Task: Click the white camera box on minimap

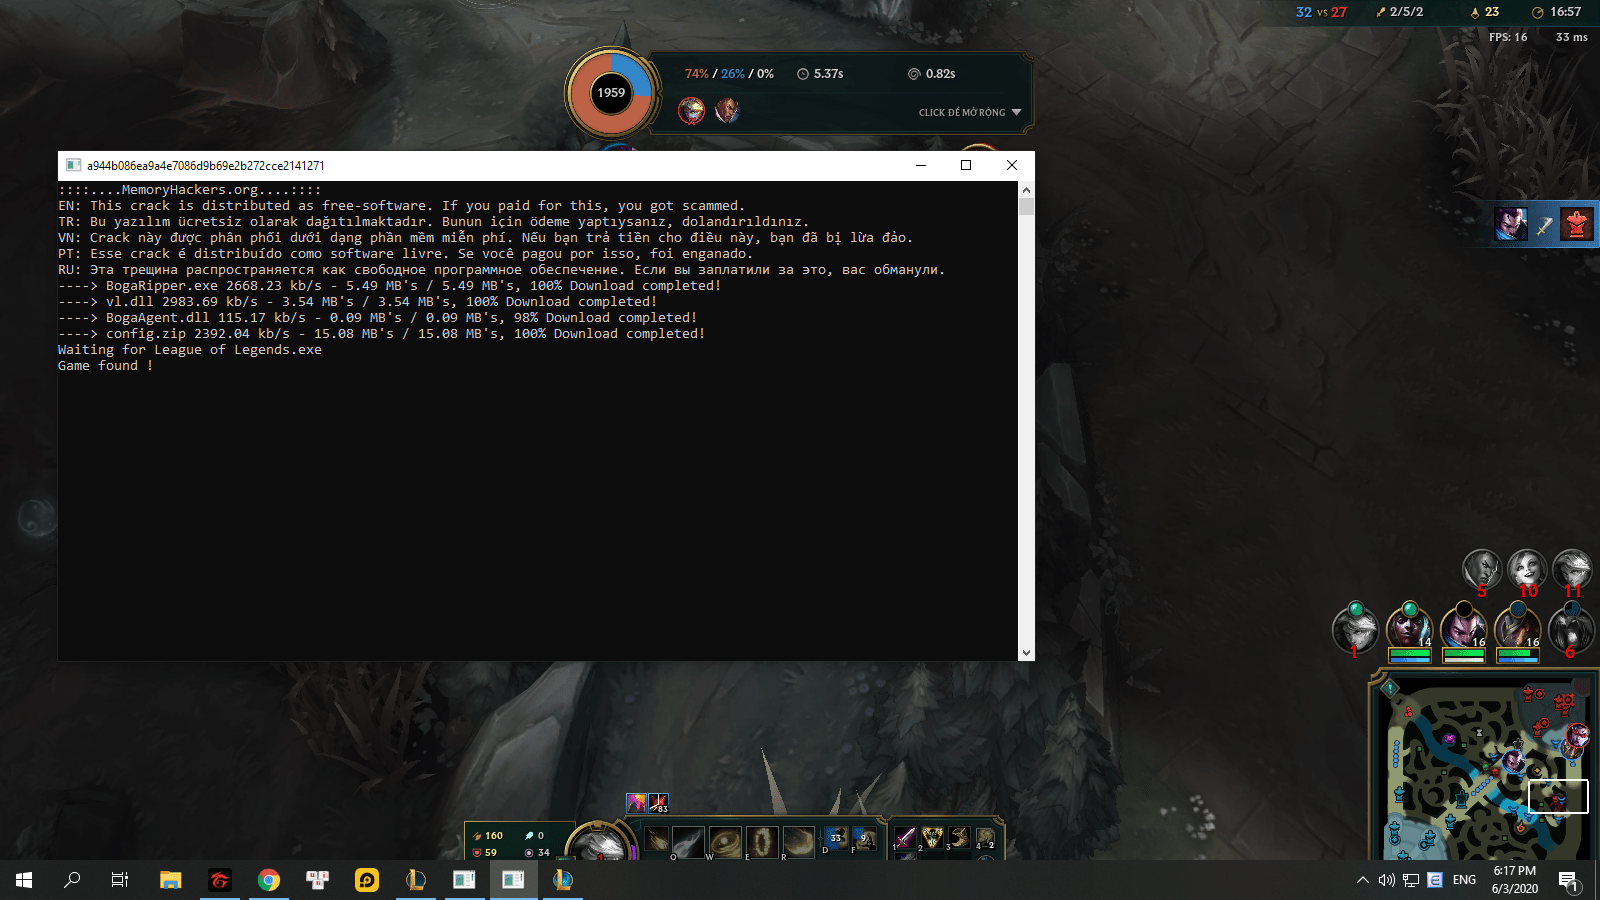Action: point(1558,797)
